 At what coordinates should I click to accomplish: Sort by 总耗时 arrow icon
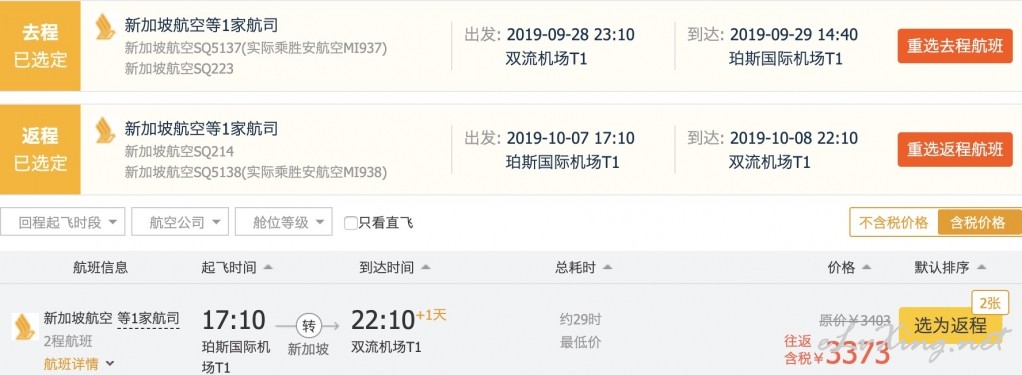607,267
